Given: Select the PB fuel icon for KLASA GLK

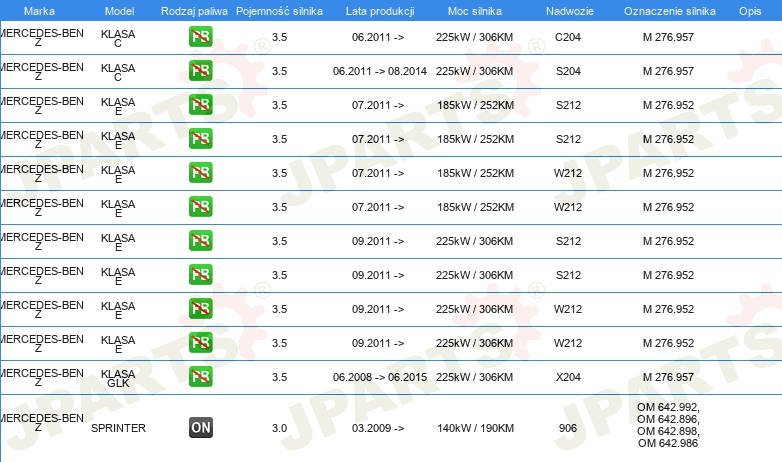Looking at the screenshot, I should pos(200,376).
